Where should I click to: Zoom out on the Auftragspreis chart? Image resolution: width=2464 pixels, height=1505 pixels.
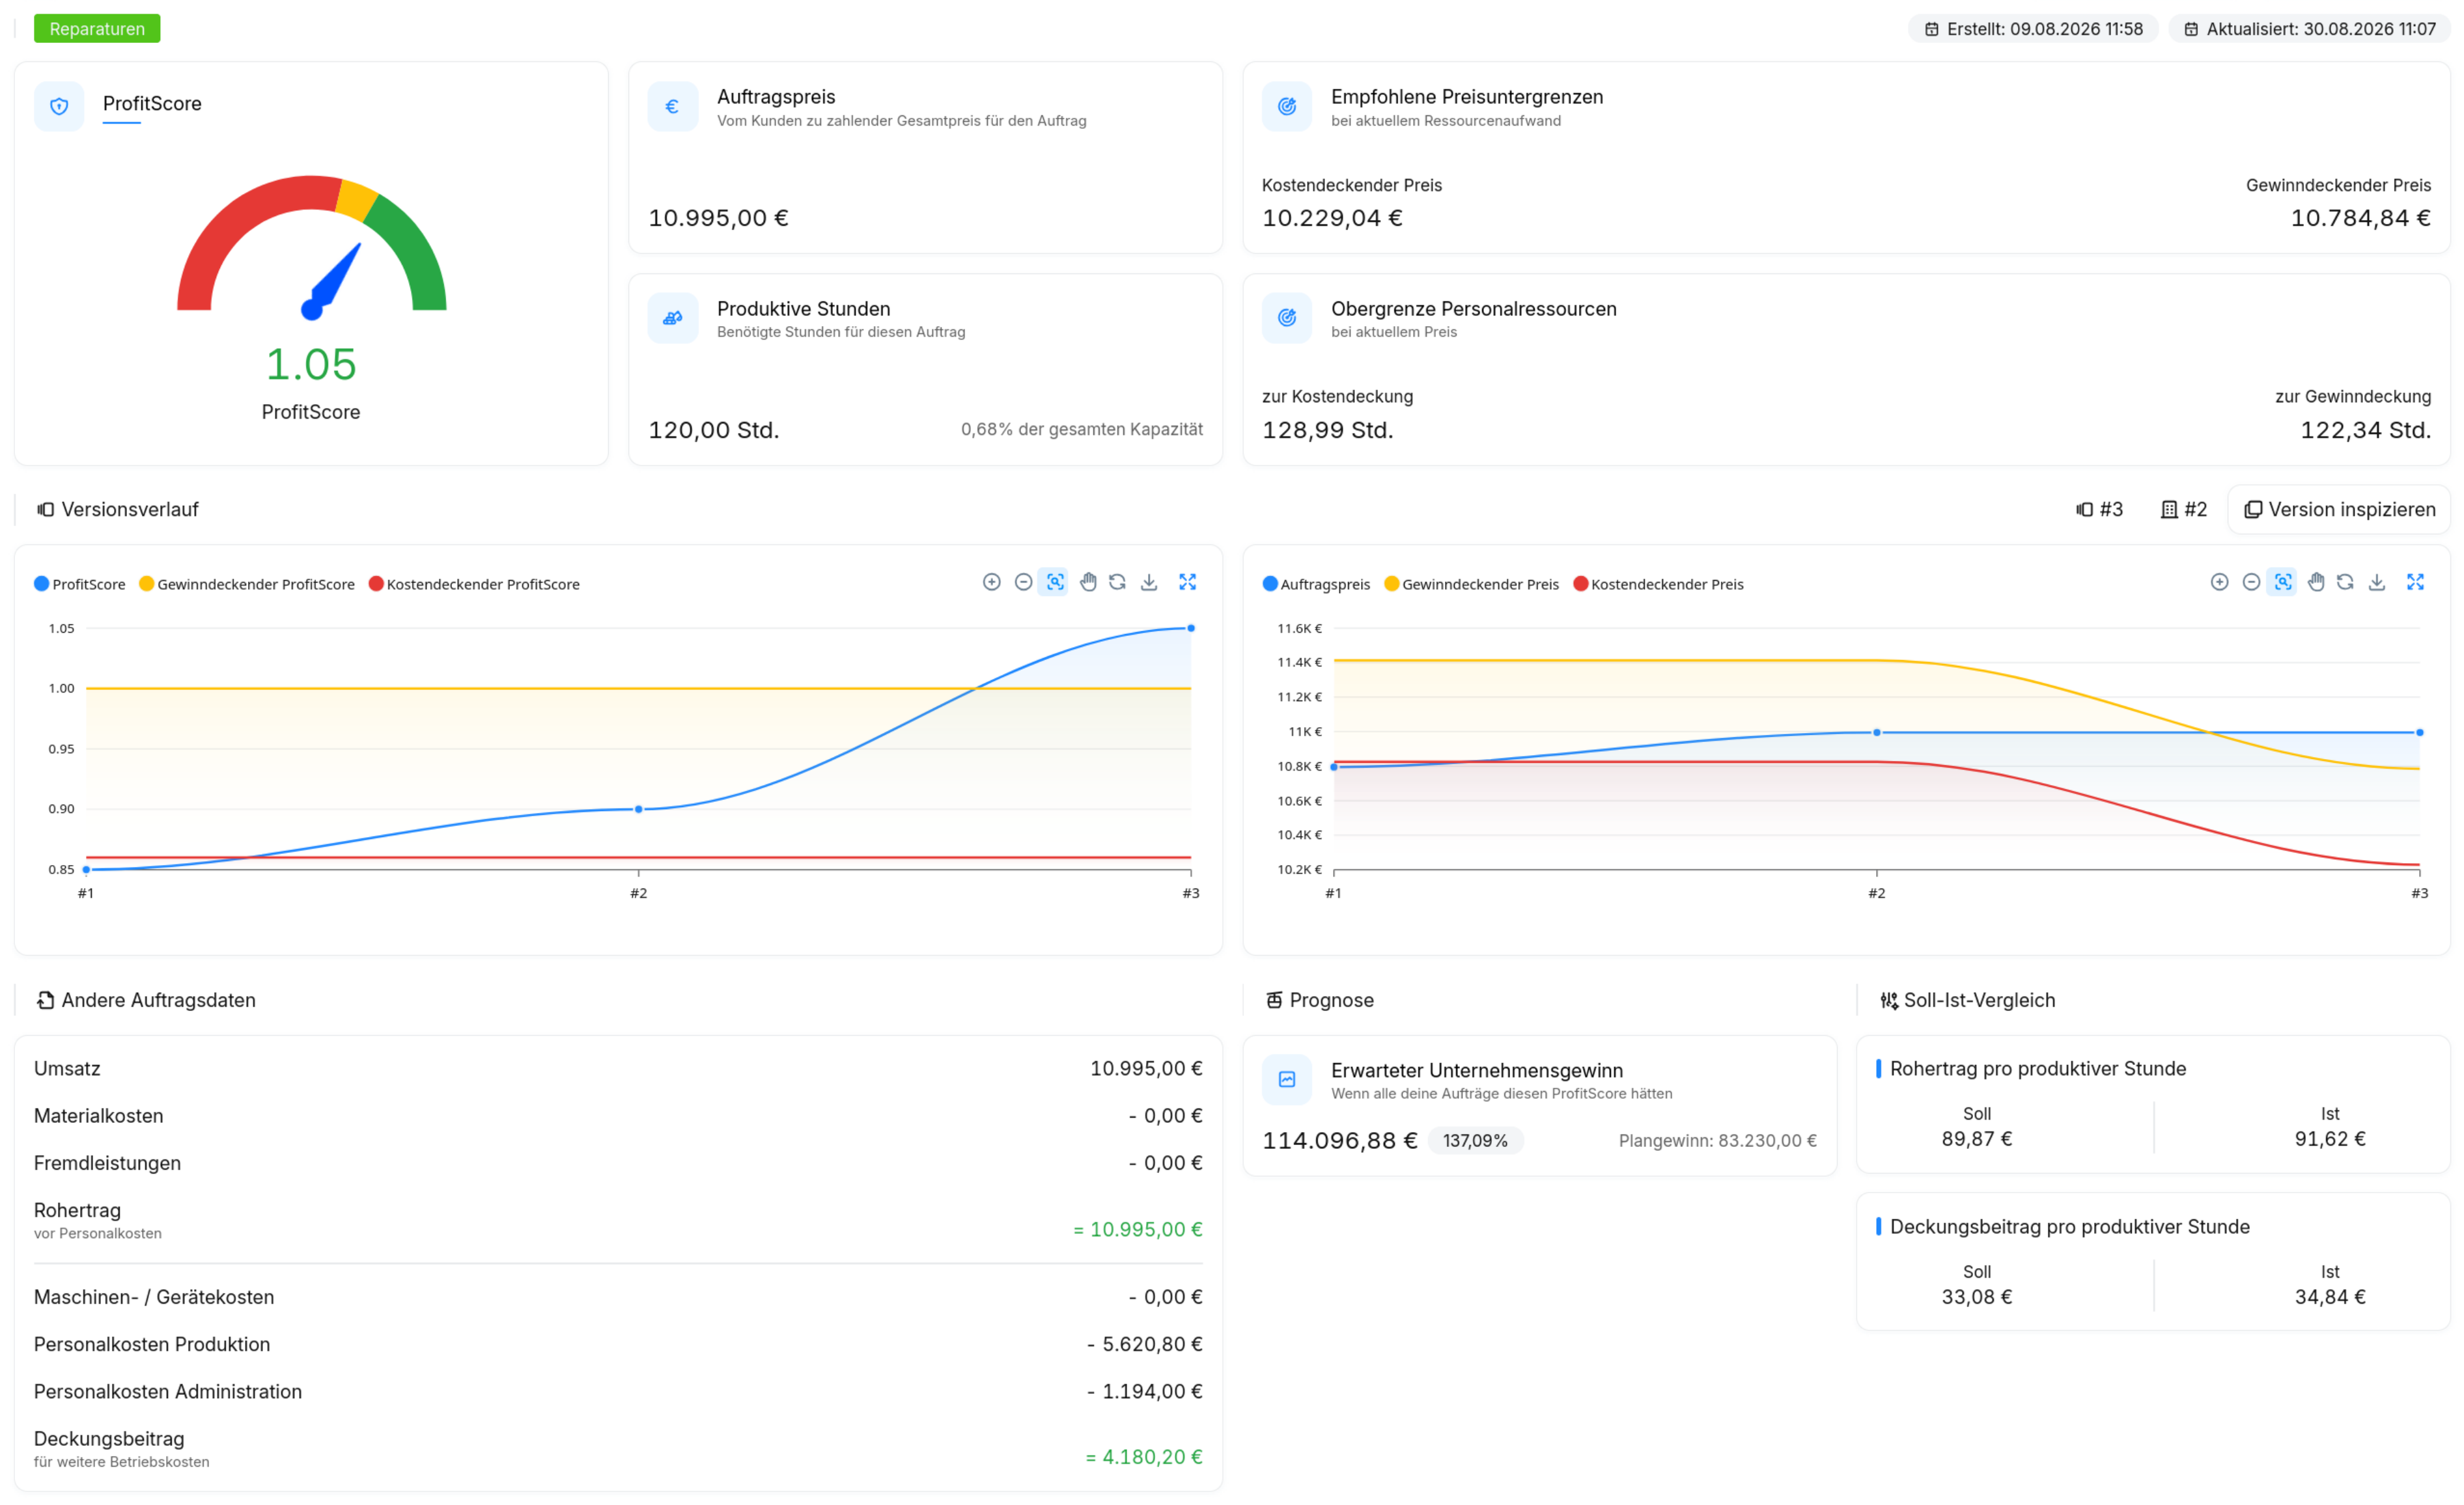coord(2251,582)
